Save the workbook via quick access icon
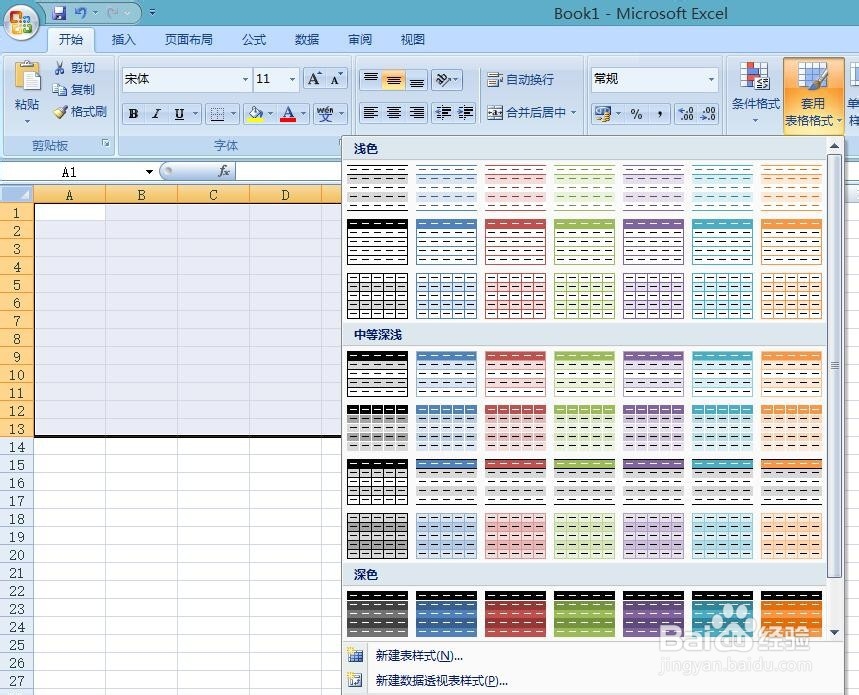 59,13
